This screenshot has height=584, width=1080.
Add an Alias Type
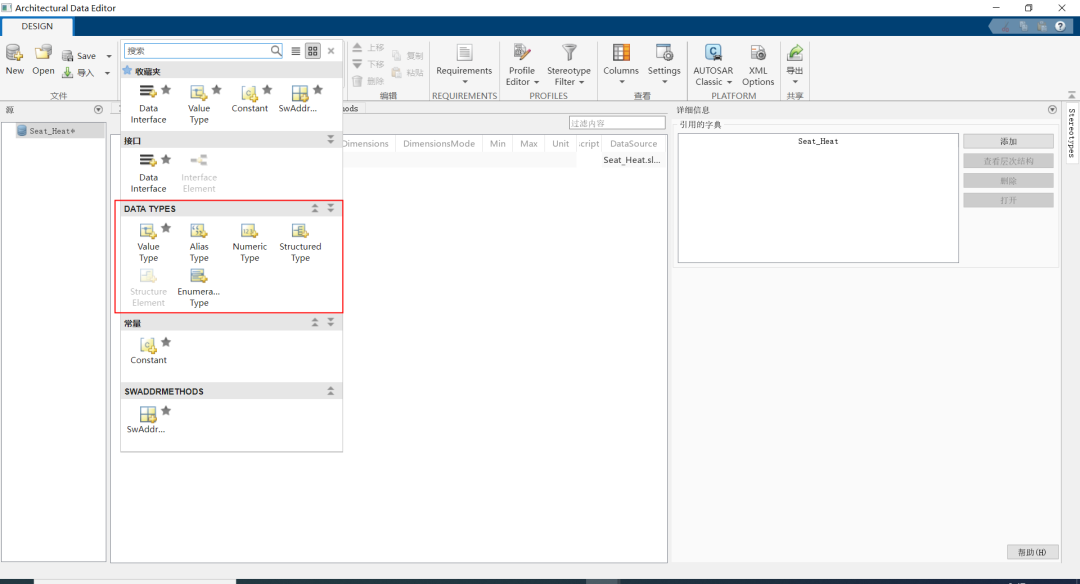point(199,242)
